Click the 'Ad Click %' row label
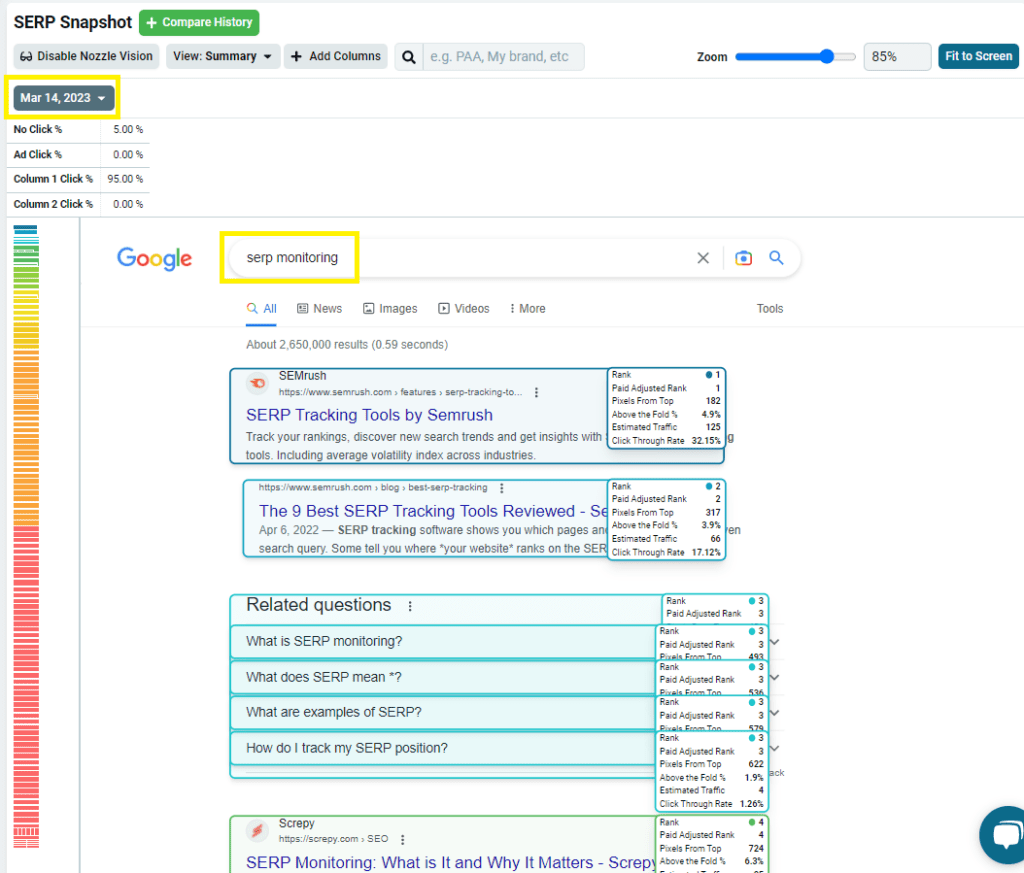The height and width of the screenshot is (873, 1024). click(38, 155)
